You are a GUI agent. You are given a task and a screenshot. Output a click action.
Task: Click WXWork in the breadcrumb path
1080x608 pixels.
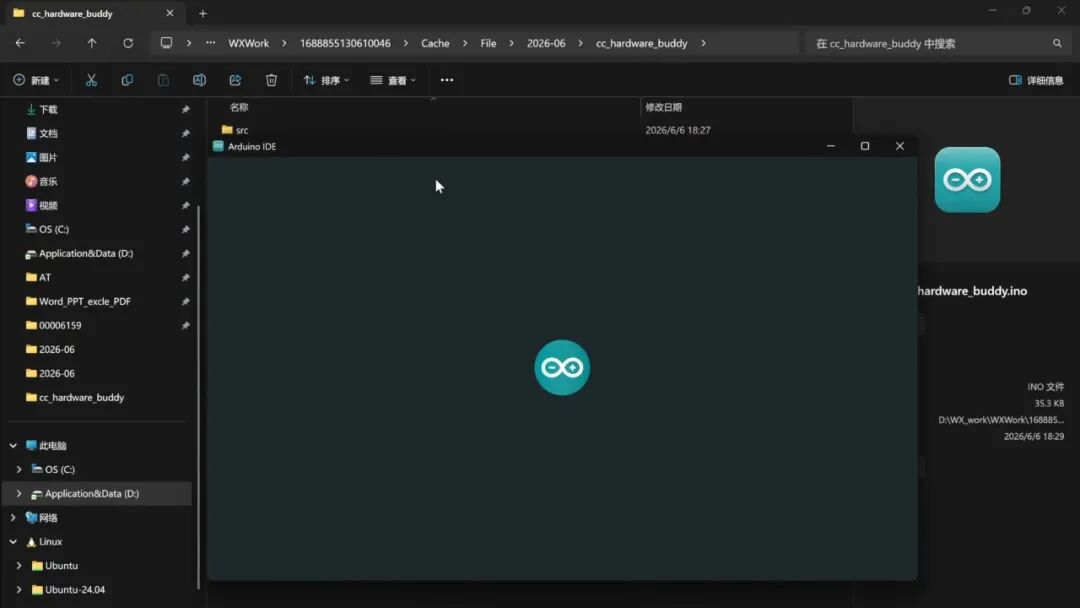tap(249, 43)
